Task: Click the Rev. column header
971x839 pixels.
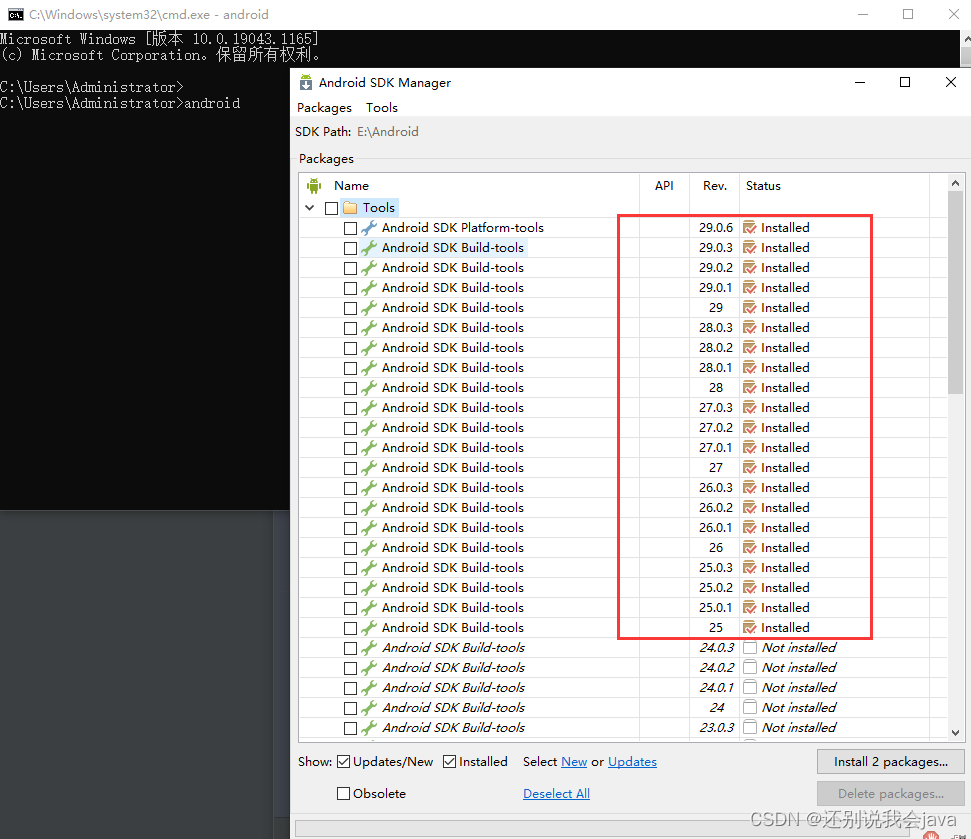Action: pyautogui.click(x=715, y=186)
